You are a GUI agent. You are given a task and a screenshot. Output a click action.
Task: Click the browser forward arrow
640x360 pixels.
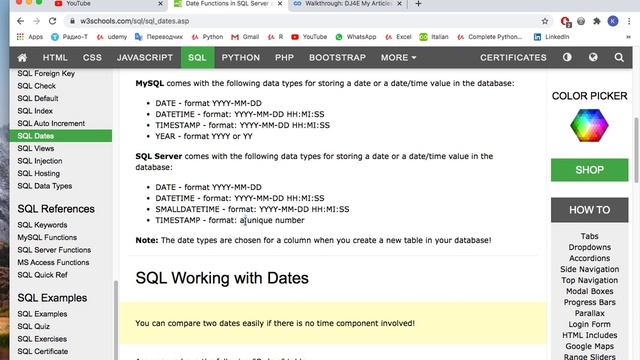36,21
